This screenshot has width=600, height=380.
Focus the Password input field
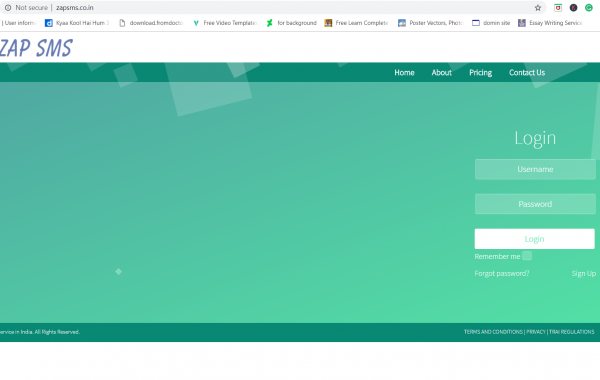535,204
